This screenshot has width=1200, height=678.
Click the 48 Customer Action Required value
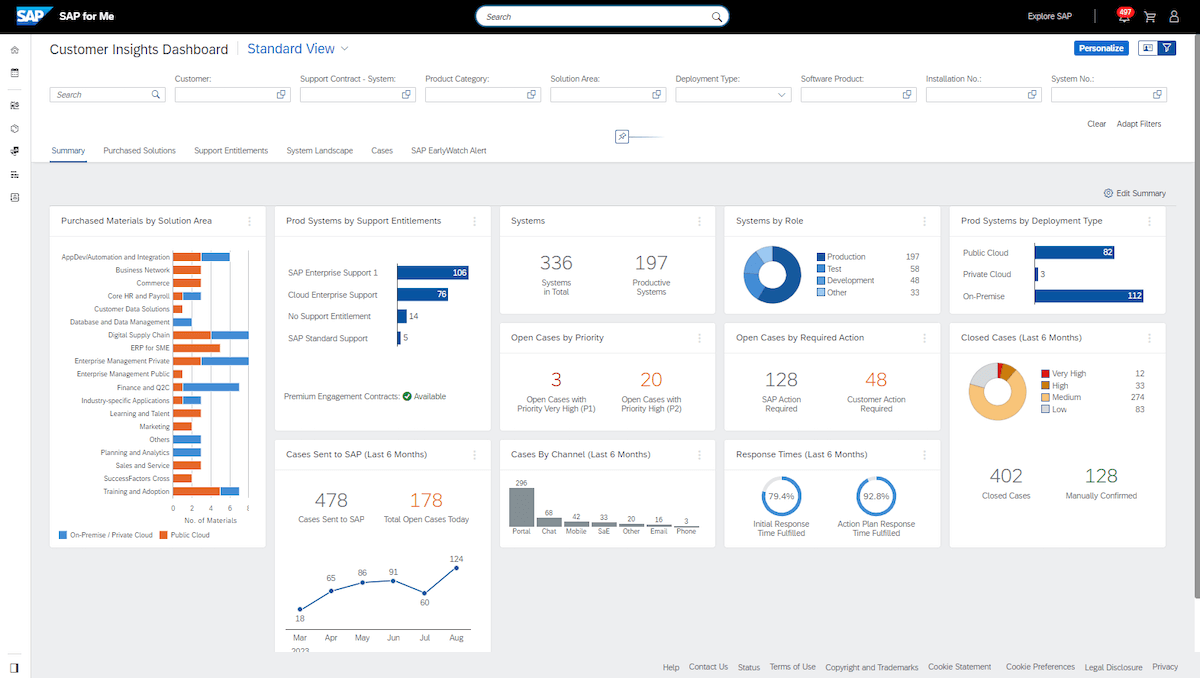click(x=876, y=380)
